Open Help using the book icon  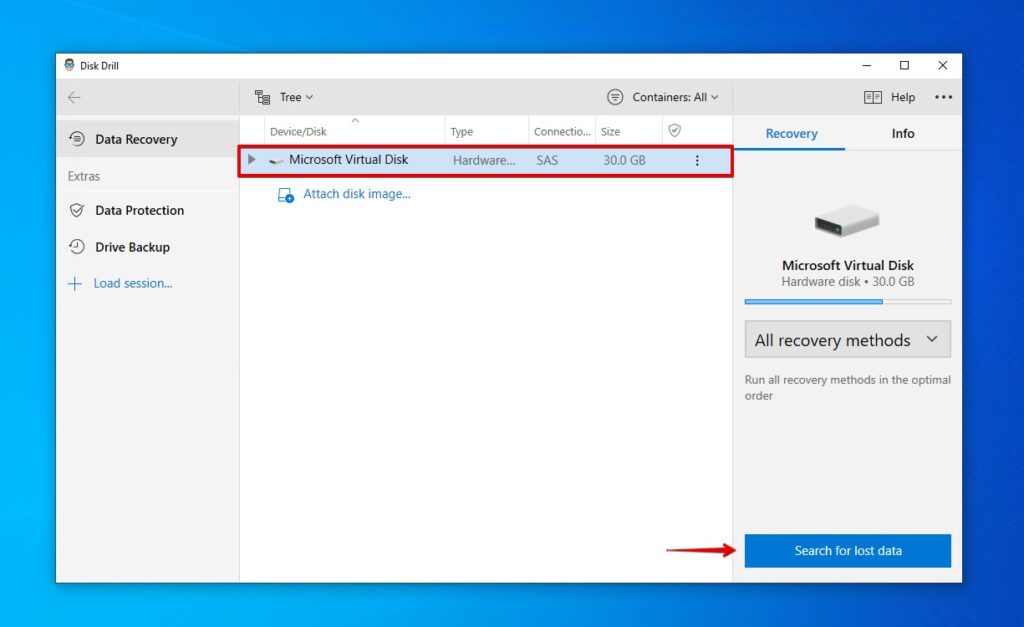(x=872, y=97)
